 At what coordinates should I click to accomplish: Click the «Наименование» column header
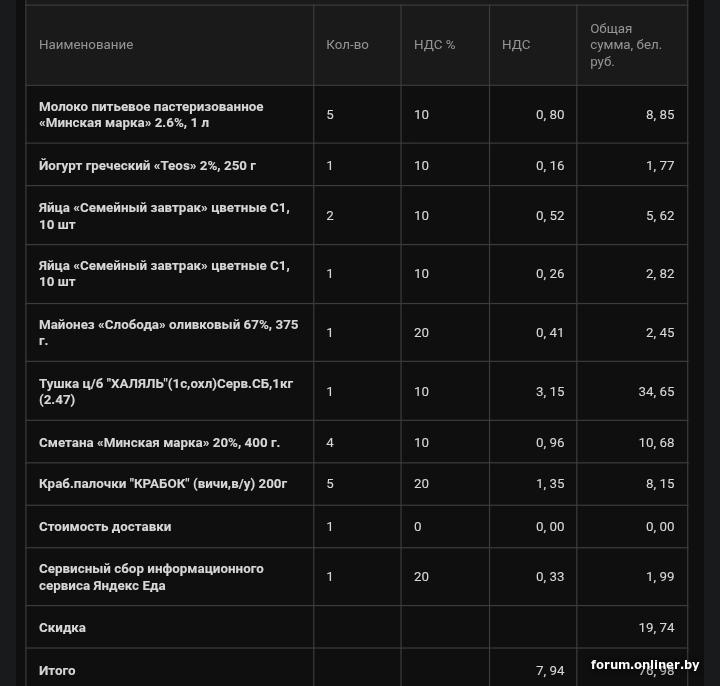(x=86, y=45)
